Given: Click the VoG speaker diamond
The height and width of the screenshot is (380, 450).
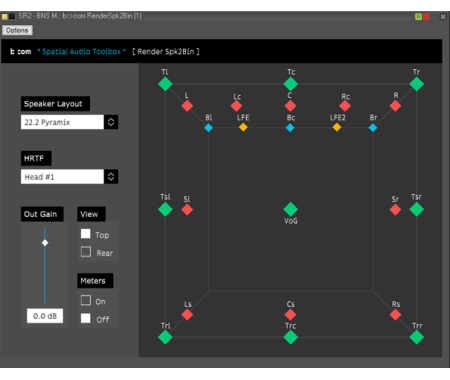Looking at the screenshot, I should click(x=290, y=209).
